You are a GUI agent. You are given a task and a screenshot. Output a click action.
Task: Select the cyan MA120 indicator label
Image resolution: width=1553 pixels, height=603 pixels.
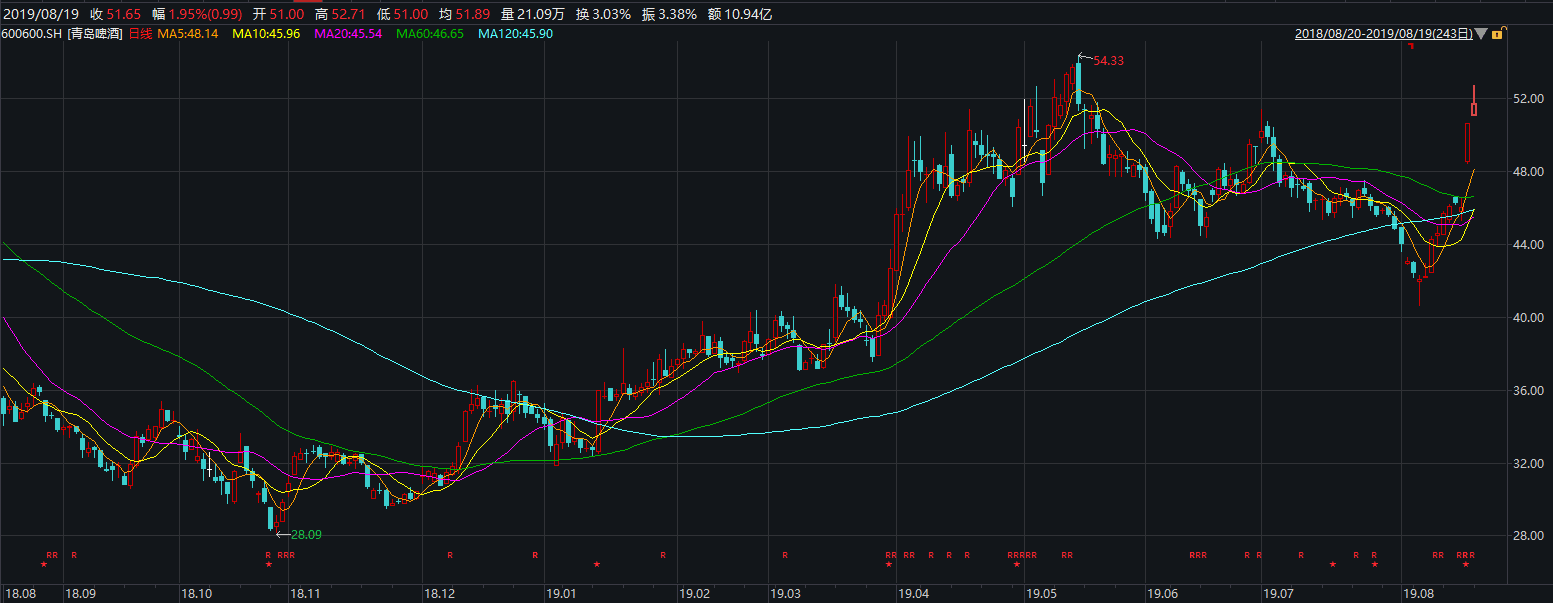[515, 34]
